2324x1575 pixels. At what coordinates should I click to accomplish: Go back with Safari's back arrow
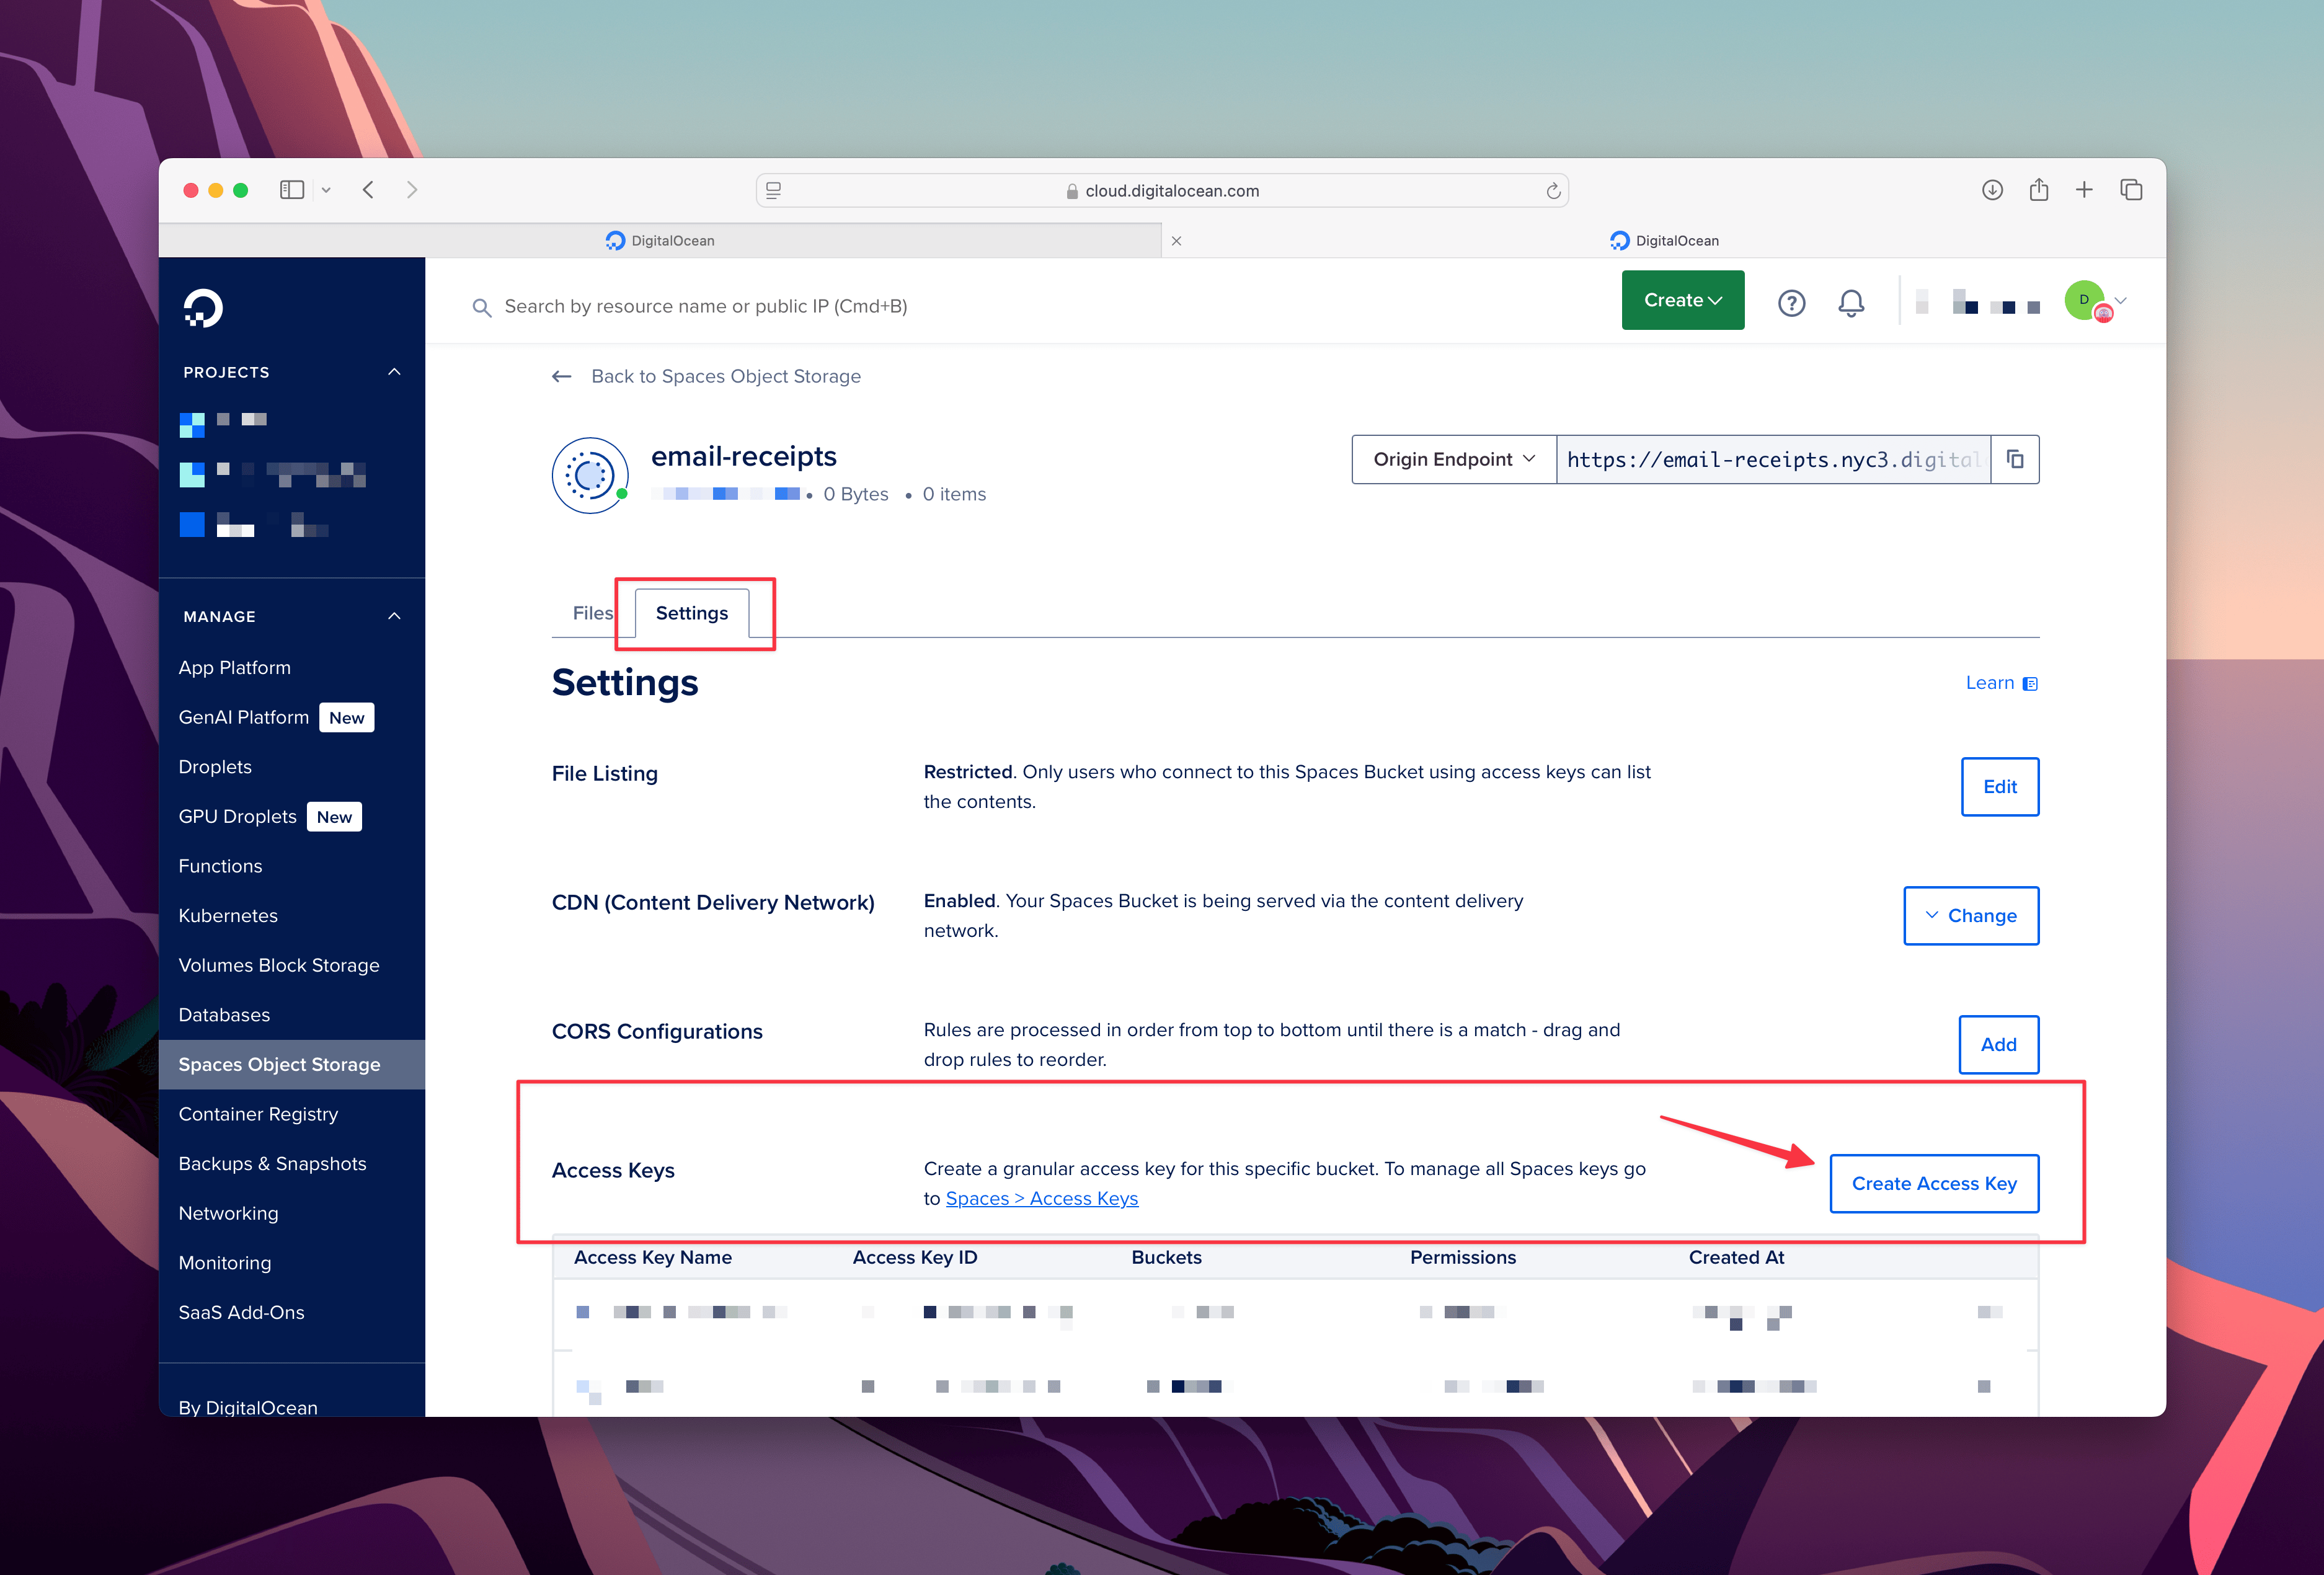click(368, 190)
